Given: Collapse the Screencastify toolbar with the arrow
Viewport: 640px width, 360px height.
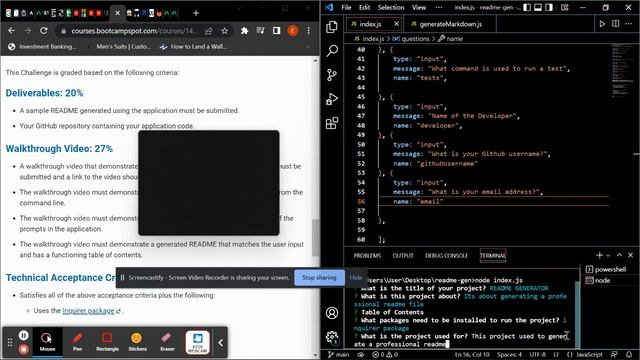Looking at the screenshot, I should click(x=220, y=342).
